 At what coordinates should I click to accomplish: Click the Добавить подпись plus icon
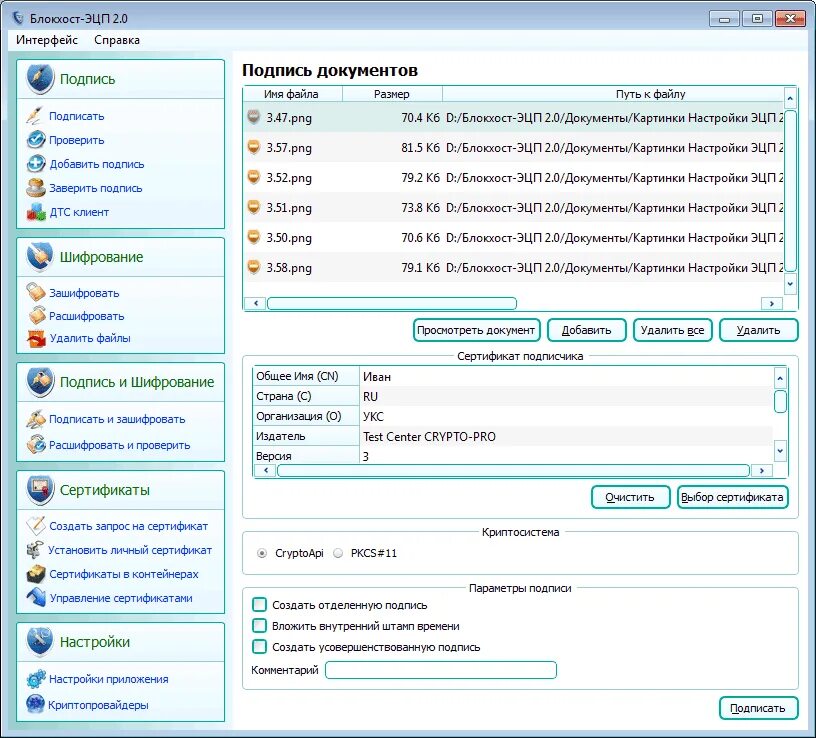36,163
